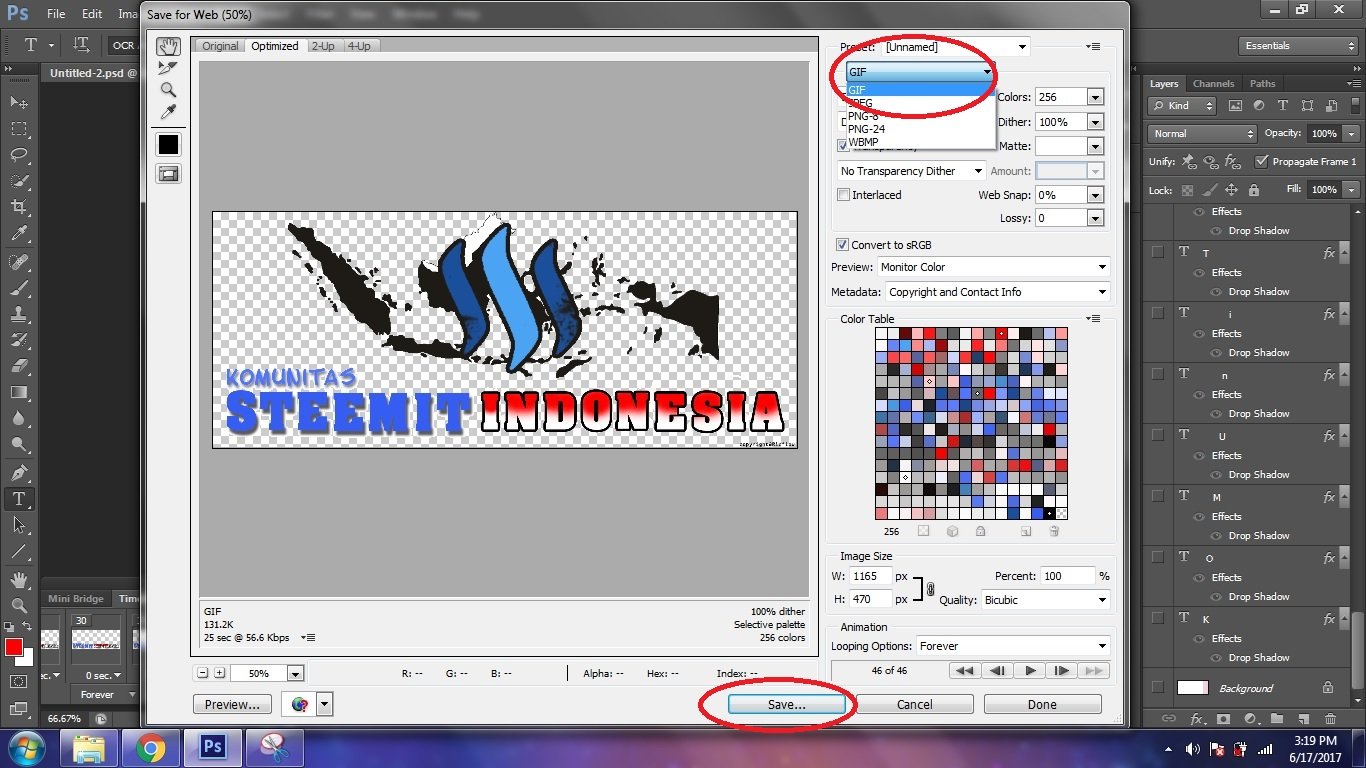This screenshot has width=1366, height=768.
Task: Switch to the 2-Up preview tab
Action: pos(323,46)
